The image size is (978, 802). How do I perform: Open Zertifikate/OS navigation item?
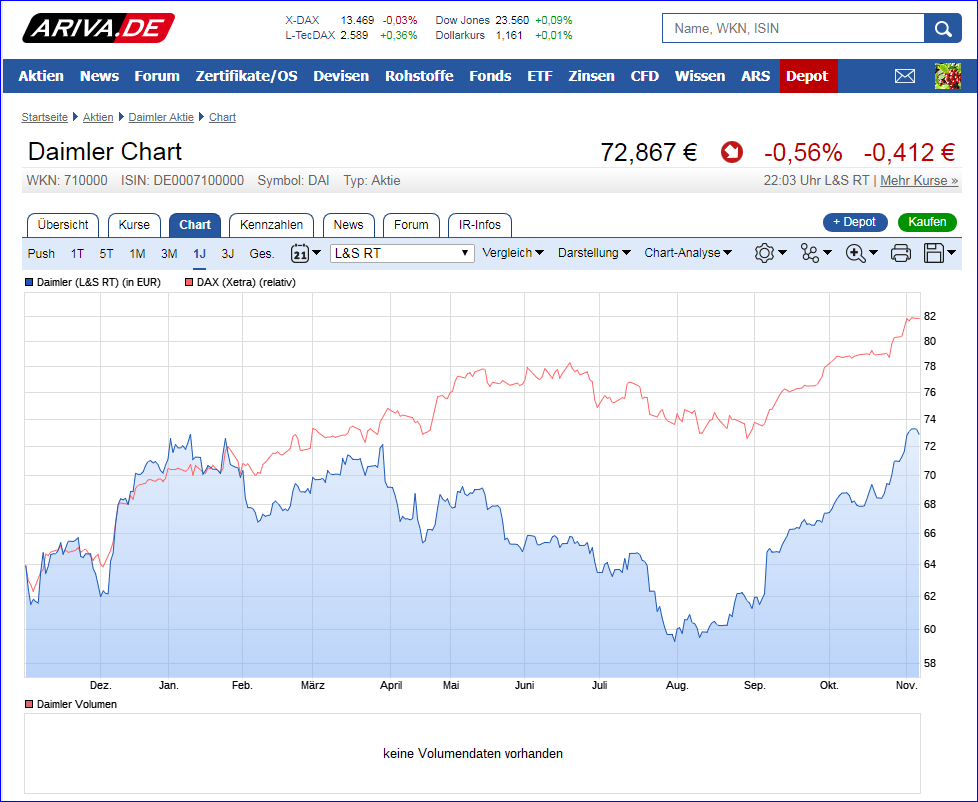click(246, 76)
